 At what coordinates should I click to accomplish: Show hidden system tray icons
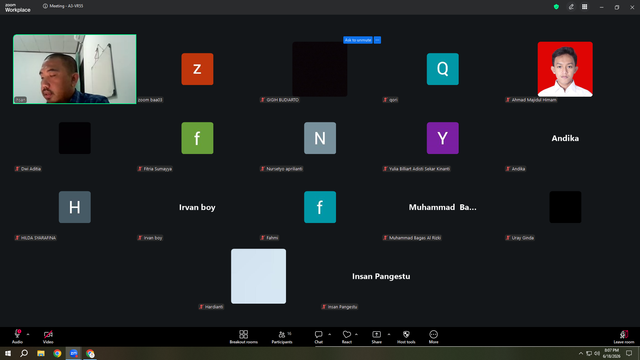pos(581,353)
